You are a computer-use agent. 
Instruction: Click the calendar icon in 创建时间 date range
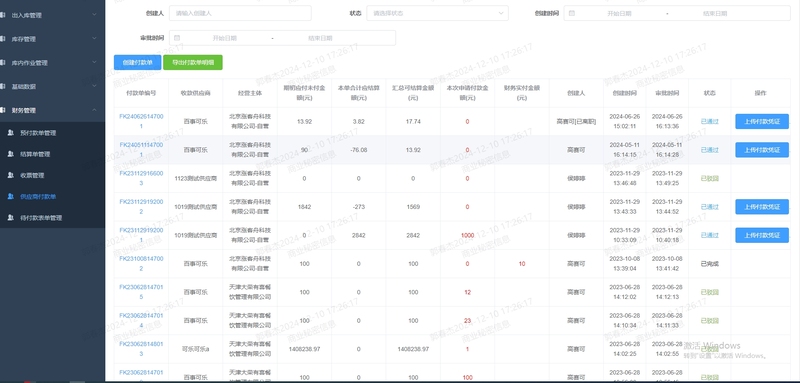point(572,13)
